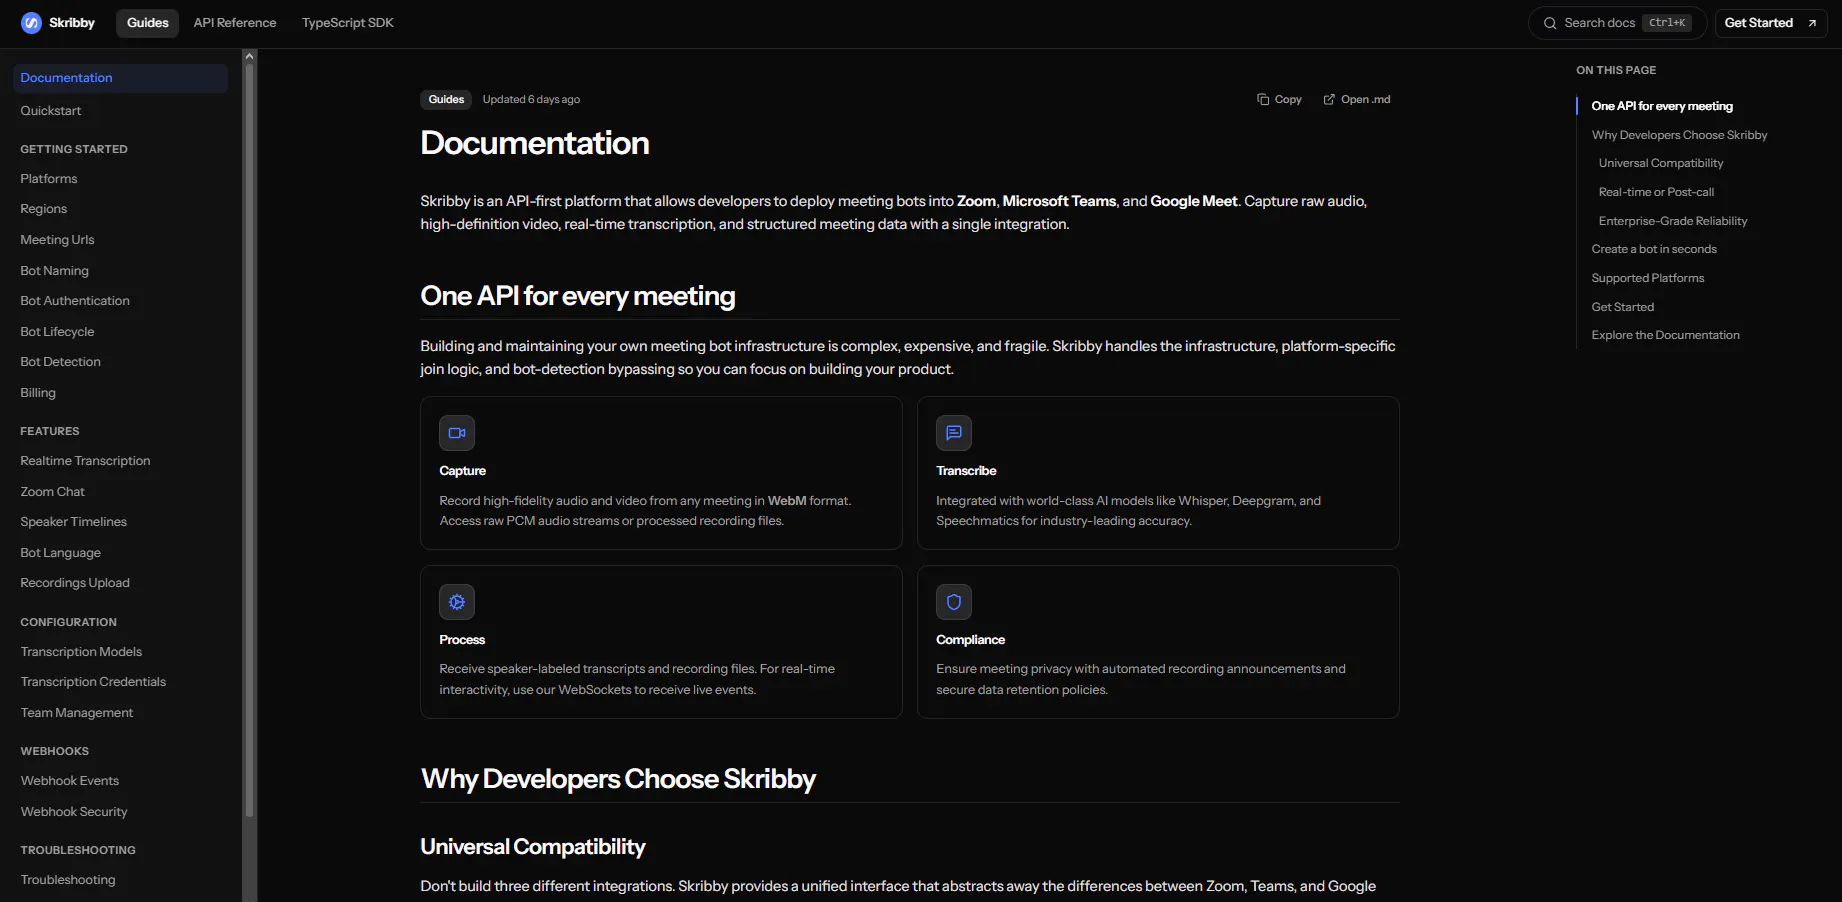Open the Guides tab
The height and width of the screenshot is (902, 1842).
[x=148, y=23]
